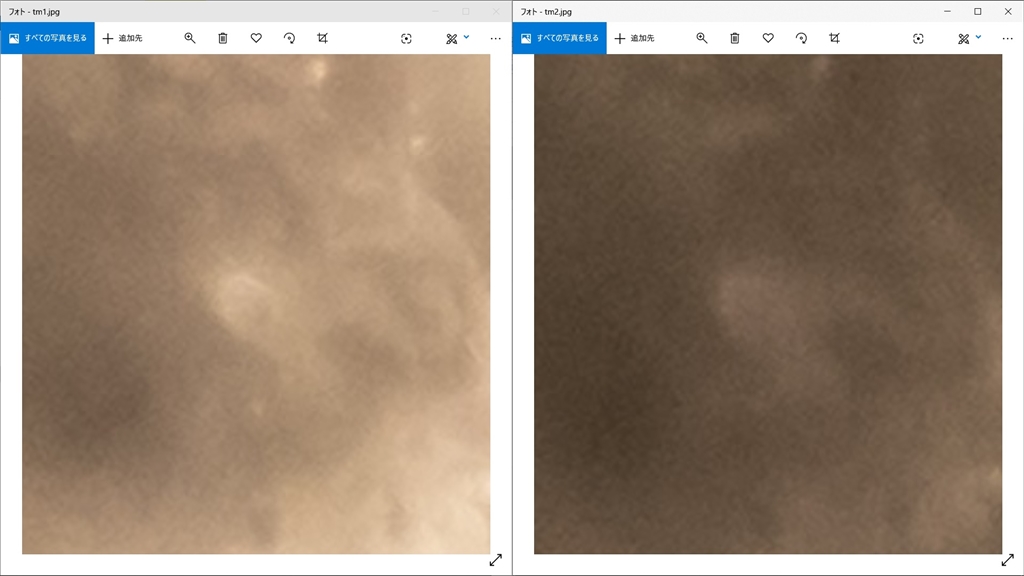
Task: Open Edit & Create in tm2.jpg window
Action: tap(963, 39)
